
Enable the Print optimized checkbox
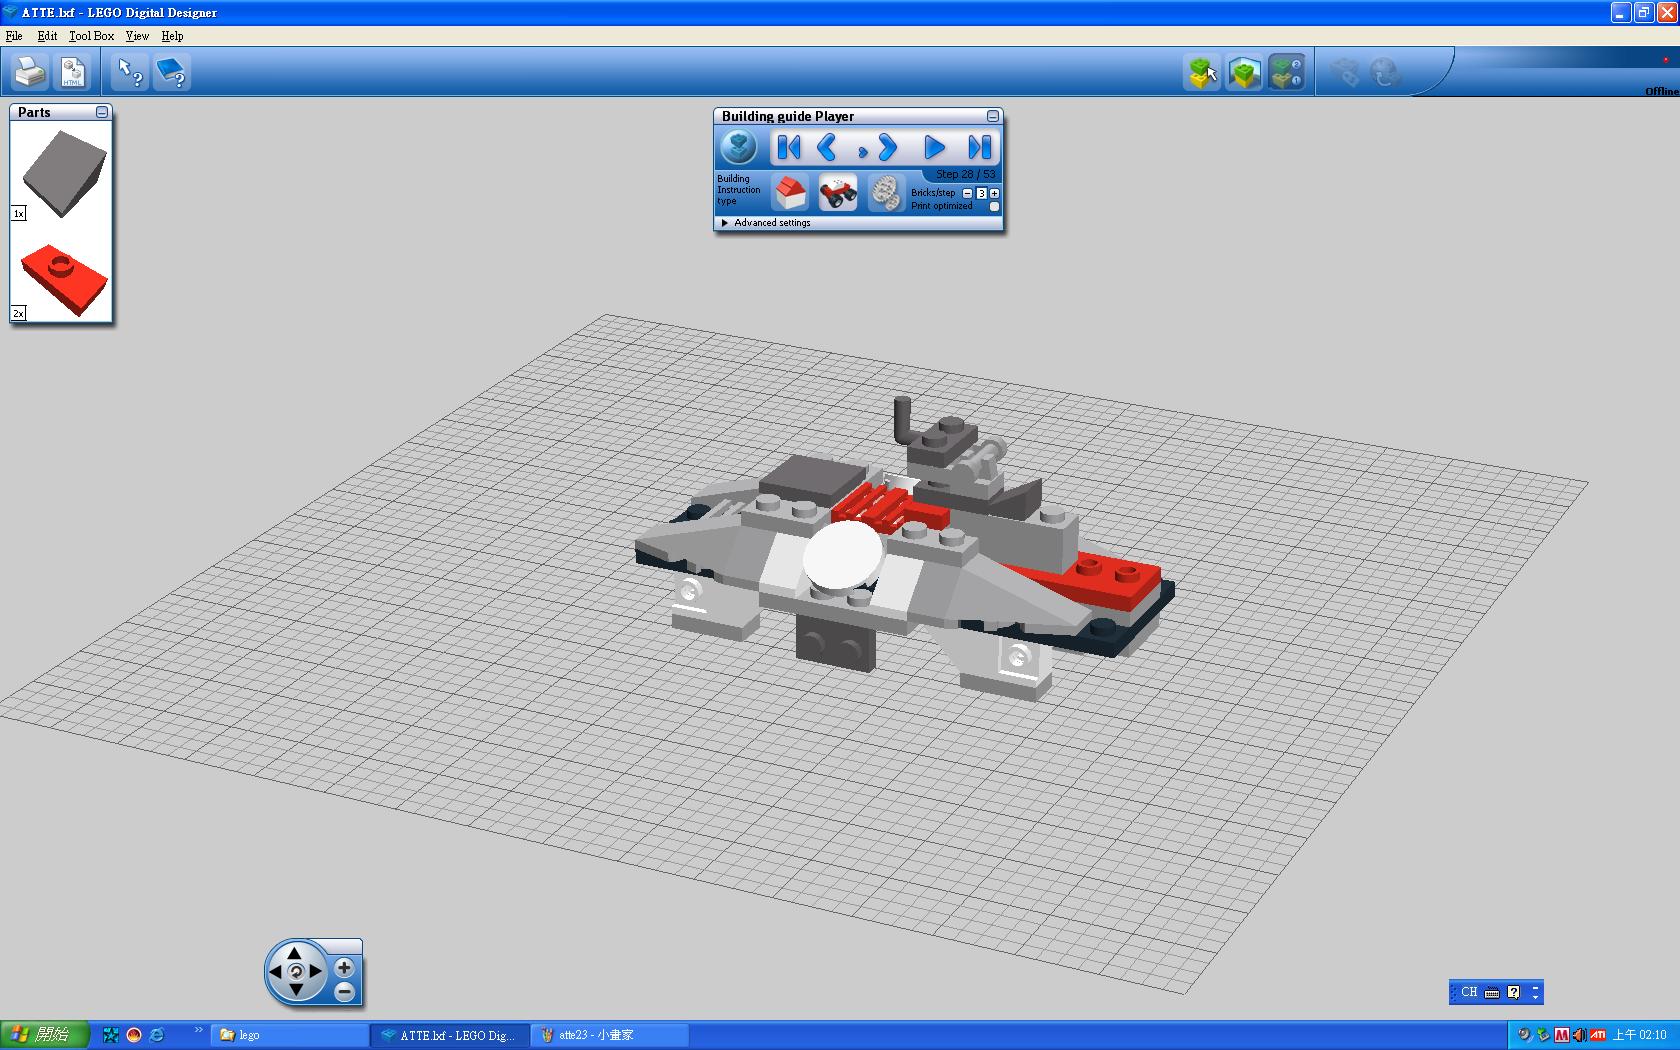click(994, 207)
